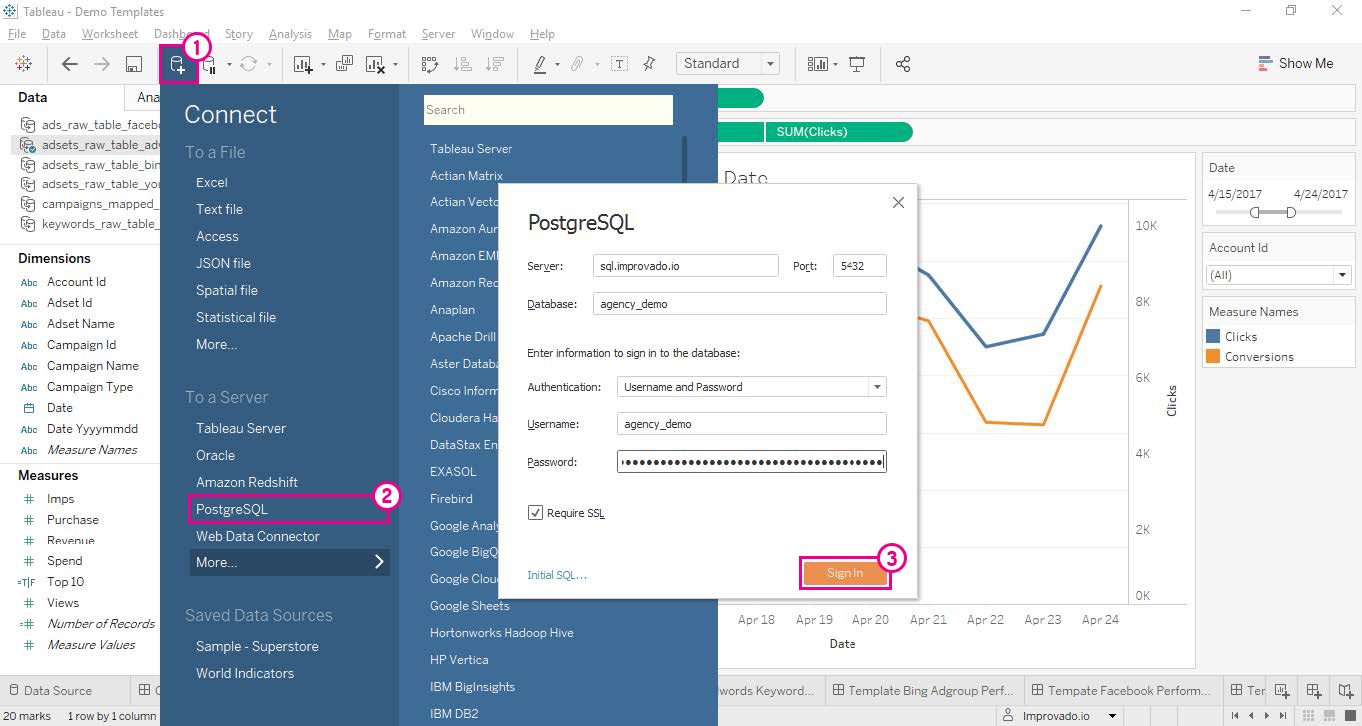Image resolution: width=1362 pixels, height=726 pixels.
Task: Click the Share workbook icon
Action: 903,64
